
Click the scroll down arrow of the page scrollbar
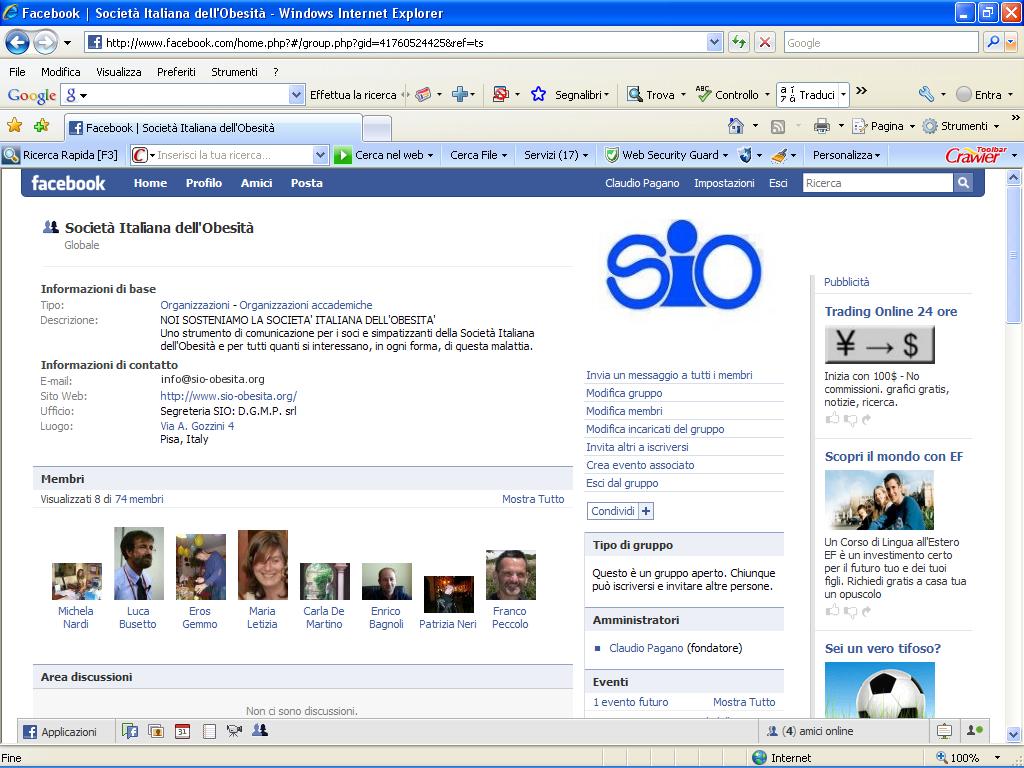[x=1014, y=733]
